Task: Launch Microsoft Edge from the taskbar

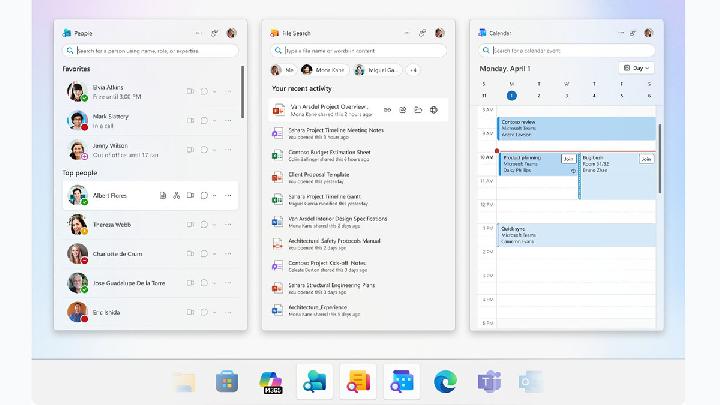Action: pos(445,381)
